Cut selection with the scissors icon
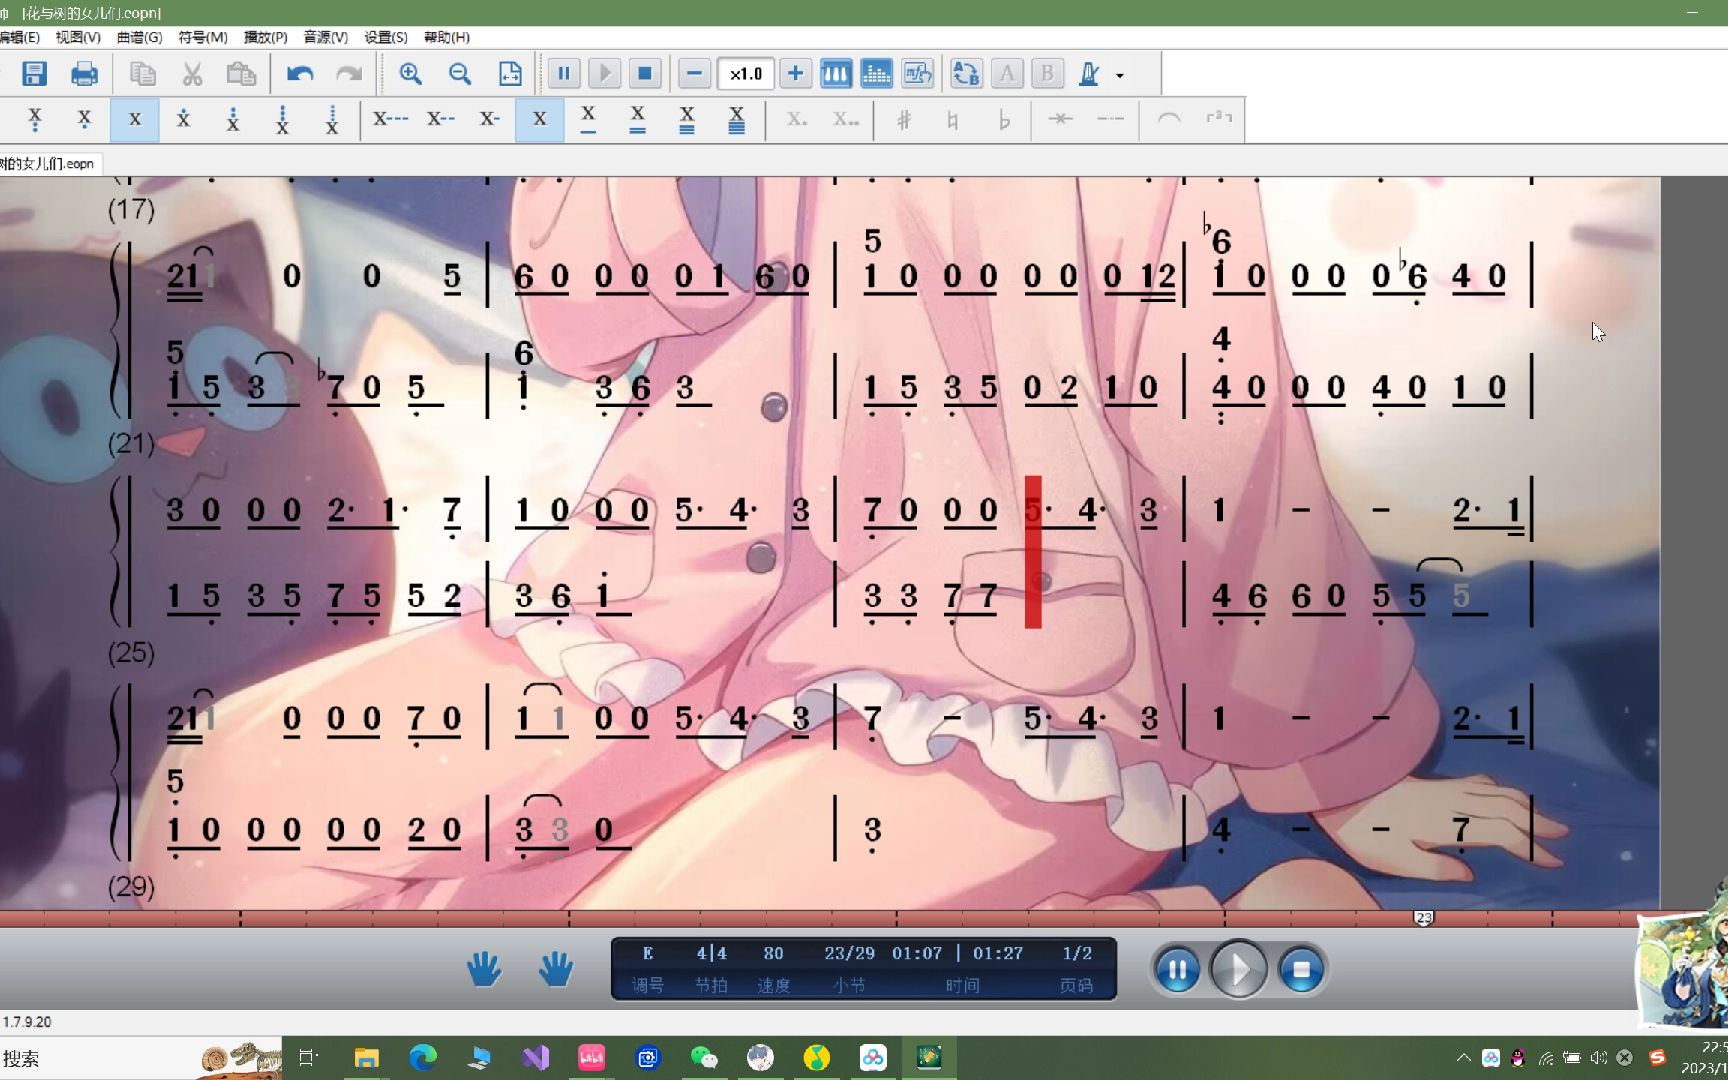Image resolution: width=1728 pixels, height=1080 pixels. tap(192, 74)
